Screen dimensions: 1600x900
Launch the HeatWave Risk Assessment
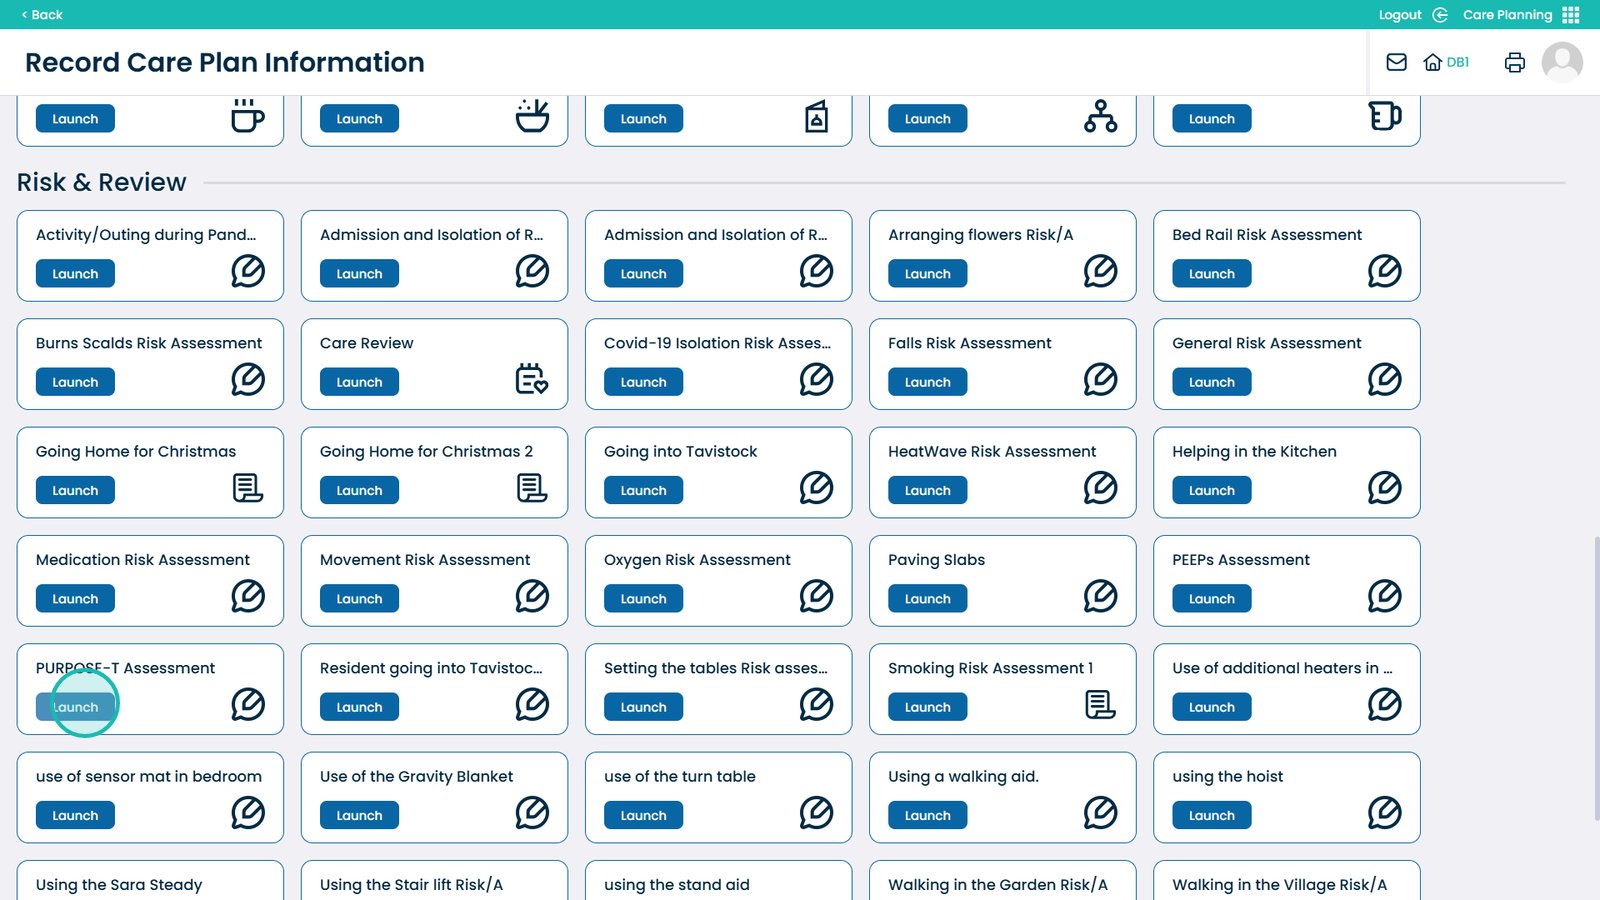pos(927,491)
